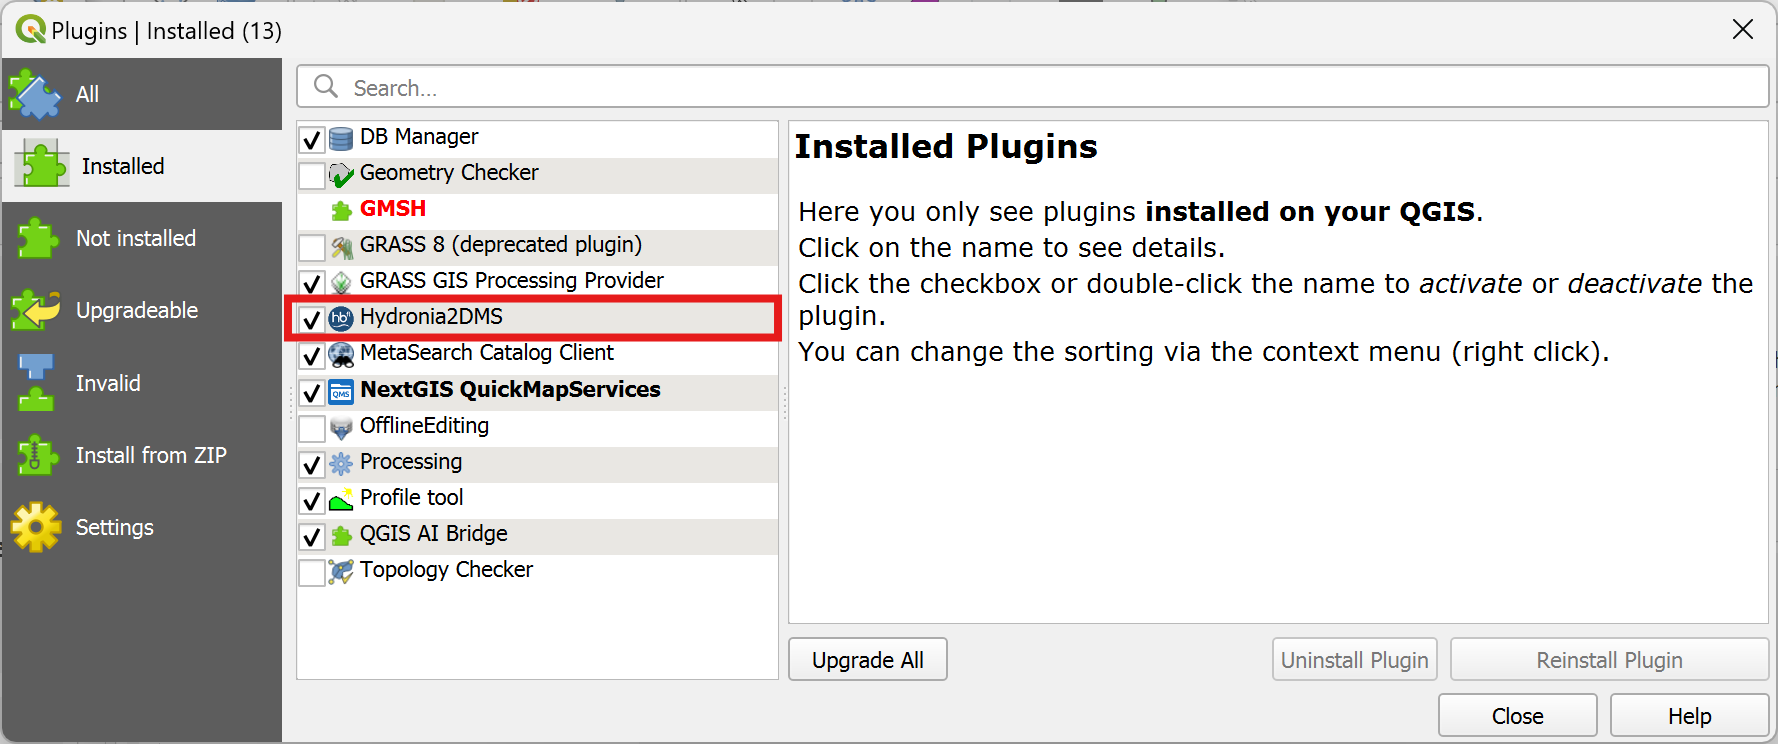Click the GRASS 8 plugin icon
This screenshot has height=744, width=1778.
pyautogui.click(x=341, y=247)
